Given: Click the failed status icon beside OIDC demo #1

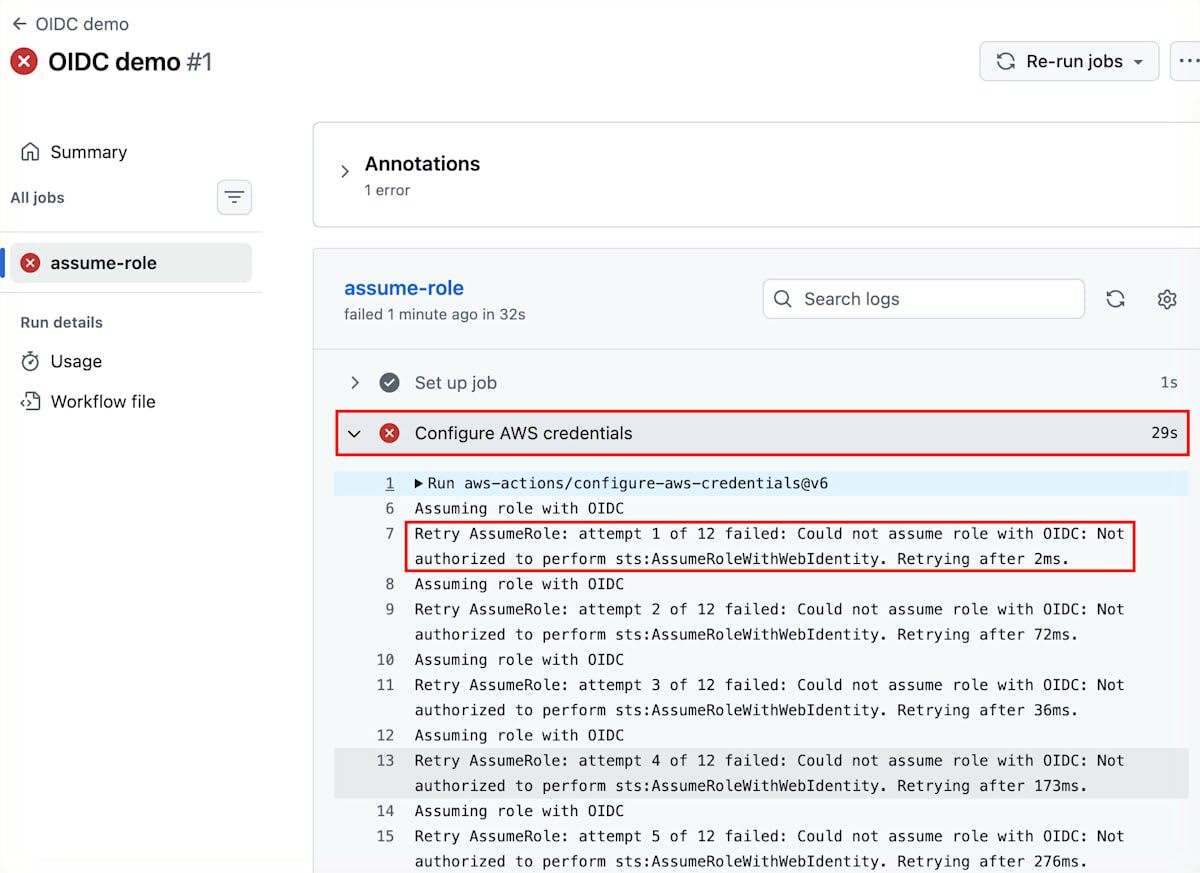Looking at the screenshot, I should [24, 61].
